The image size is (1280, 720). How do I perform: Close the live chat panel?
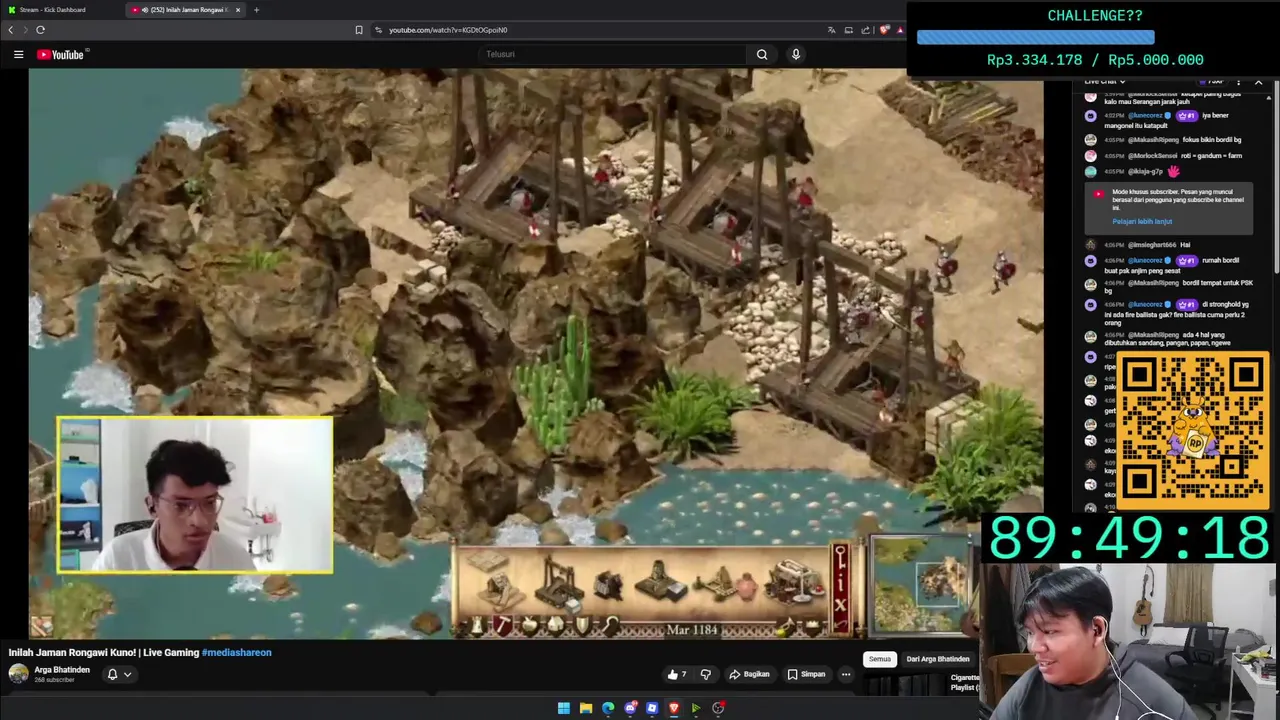(x=1258, y=81)
